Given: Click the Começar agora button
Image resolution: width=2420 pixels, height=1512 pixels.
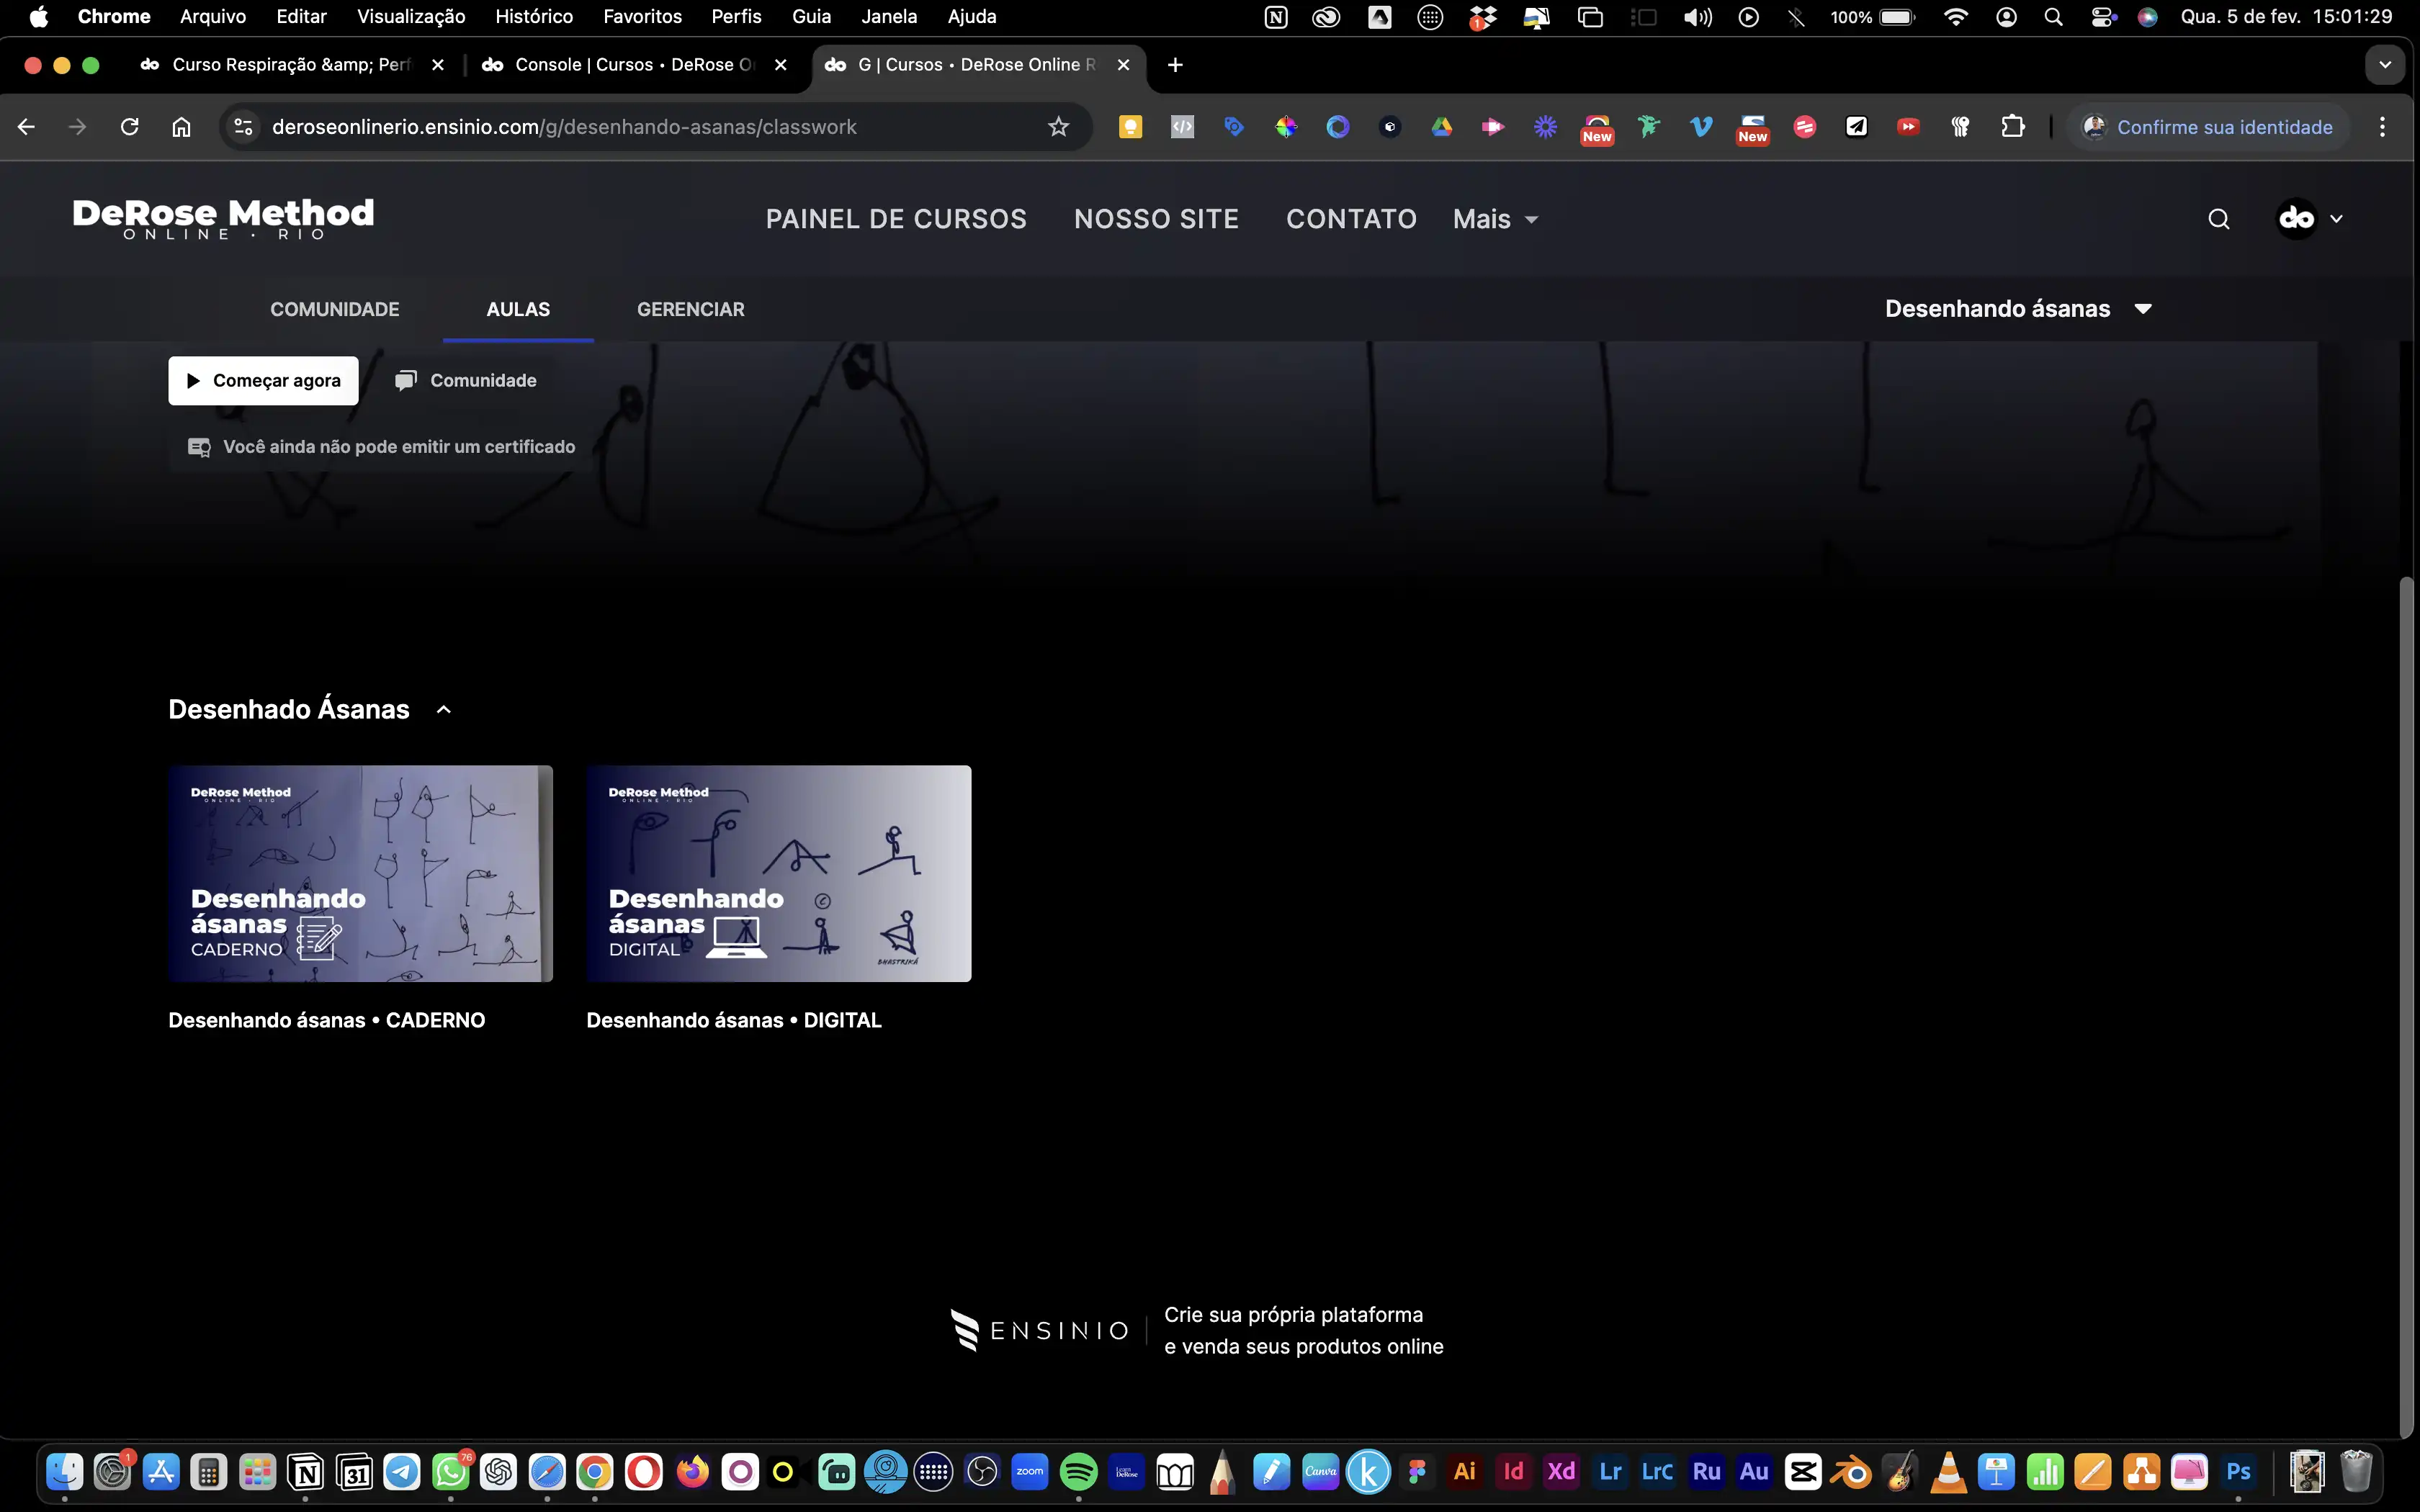Looking at the screenshot, I should 263,381.
